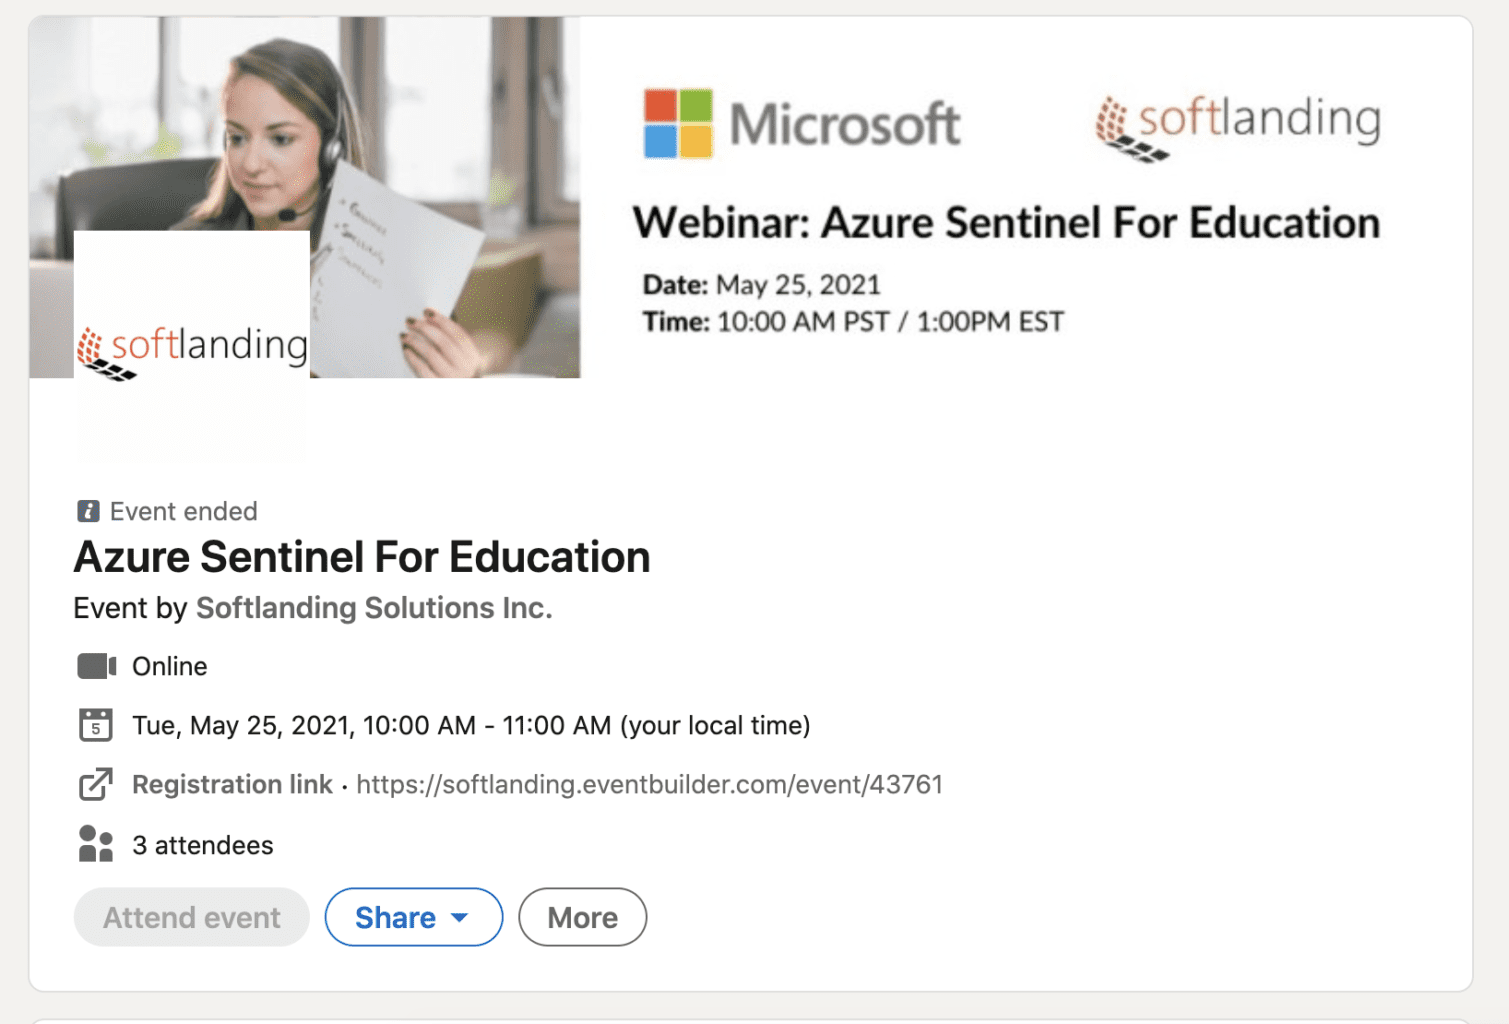
Task: Click the event date and time text
Action: pos(471,725)
